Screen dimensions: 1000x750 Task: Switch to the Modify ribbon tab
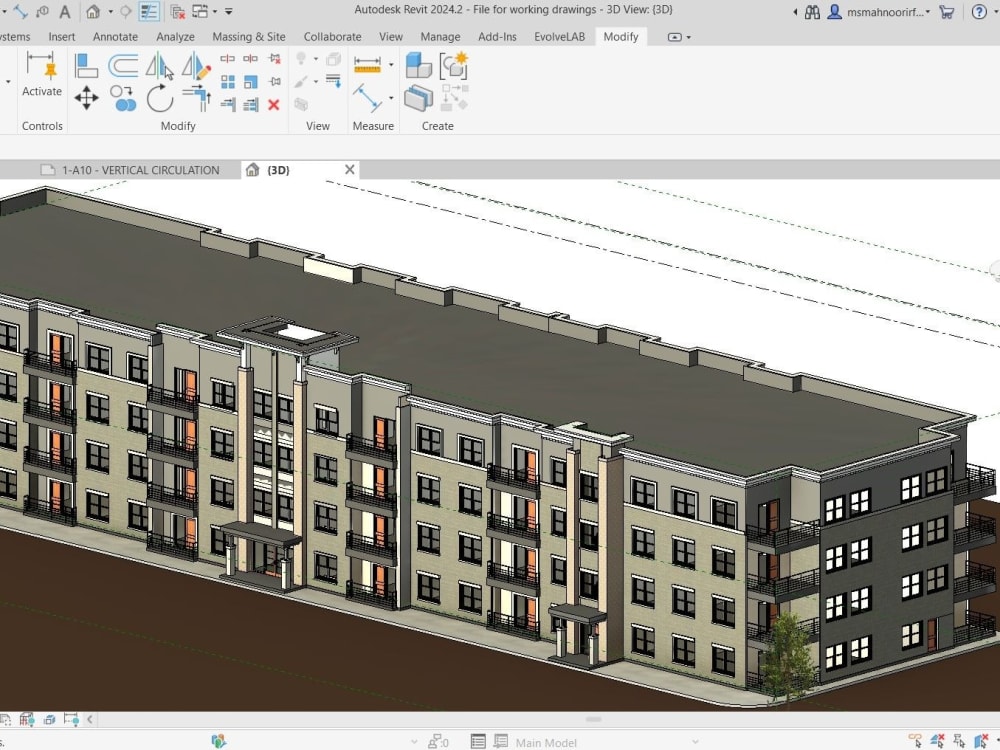point(621,36)
